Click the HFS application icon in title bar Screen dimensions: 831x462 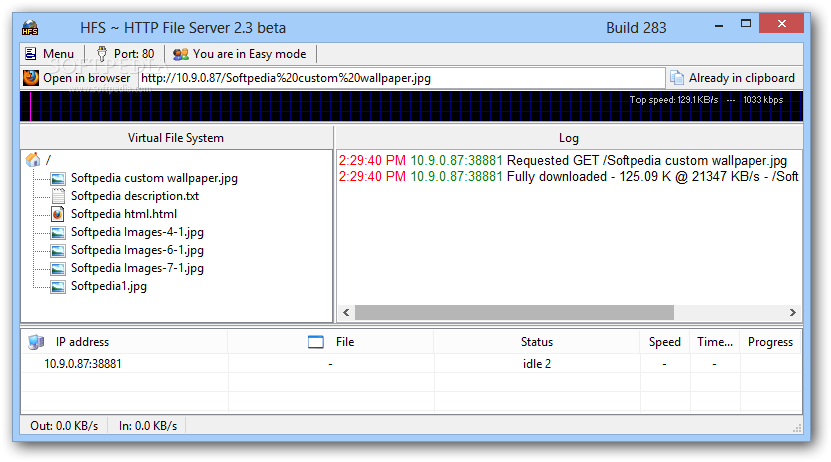pyautogui.click(x=31, y=27)
